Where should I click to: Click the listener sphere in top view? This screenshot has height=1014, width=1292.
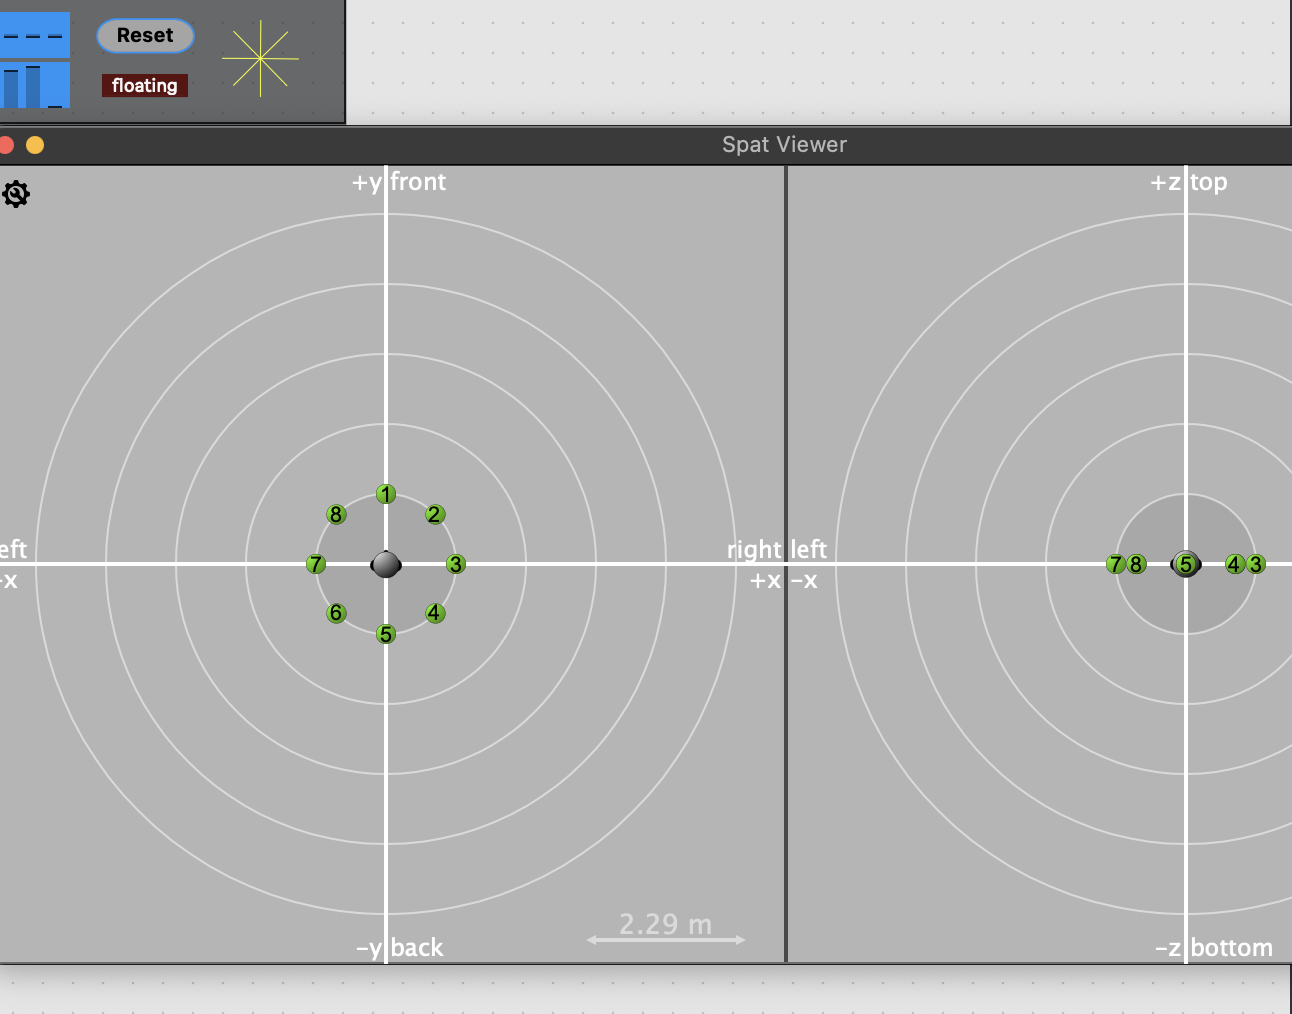[386, 564]
